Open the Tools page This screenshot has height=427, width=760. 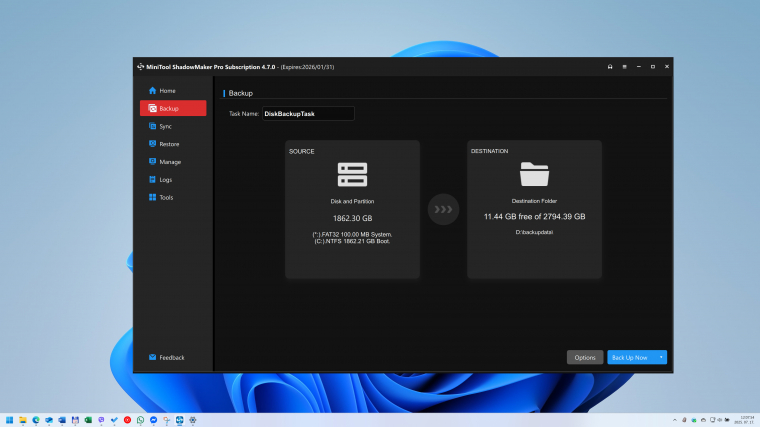(173, 197)
